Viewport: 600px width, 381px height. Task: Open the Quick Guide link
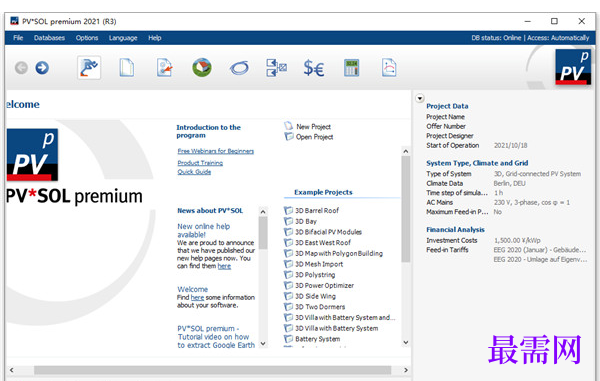point(194,172)
